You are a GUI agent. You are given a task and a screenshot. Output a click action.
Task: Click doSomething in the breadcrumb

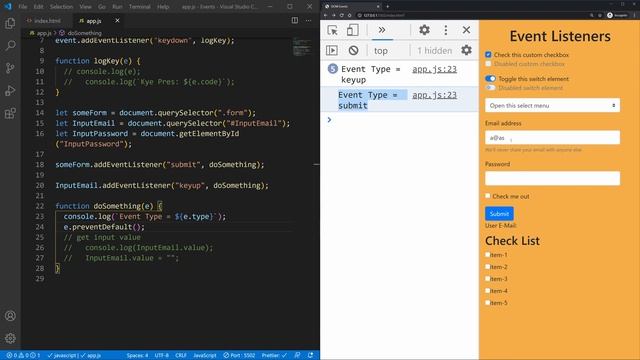pos(84,33)
